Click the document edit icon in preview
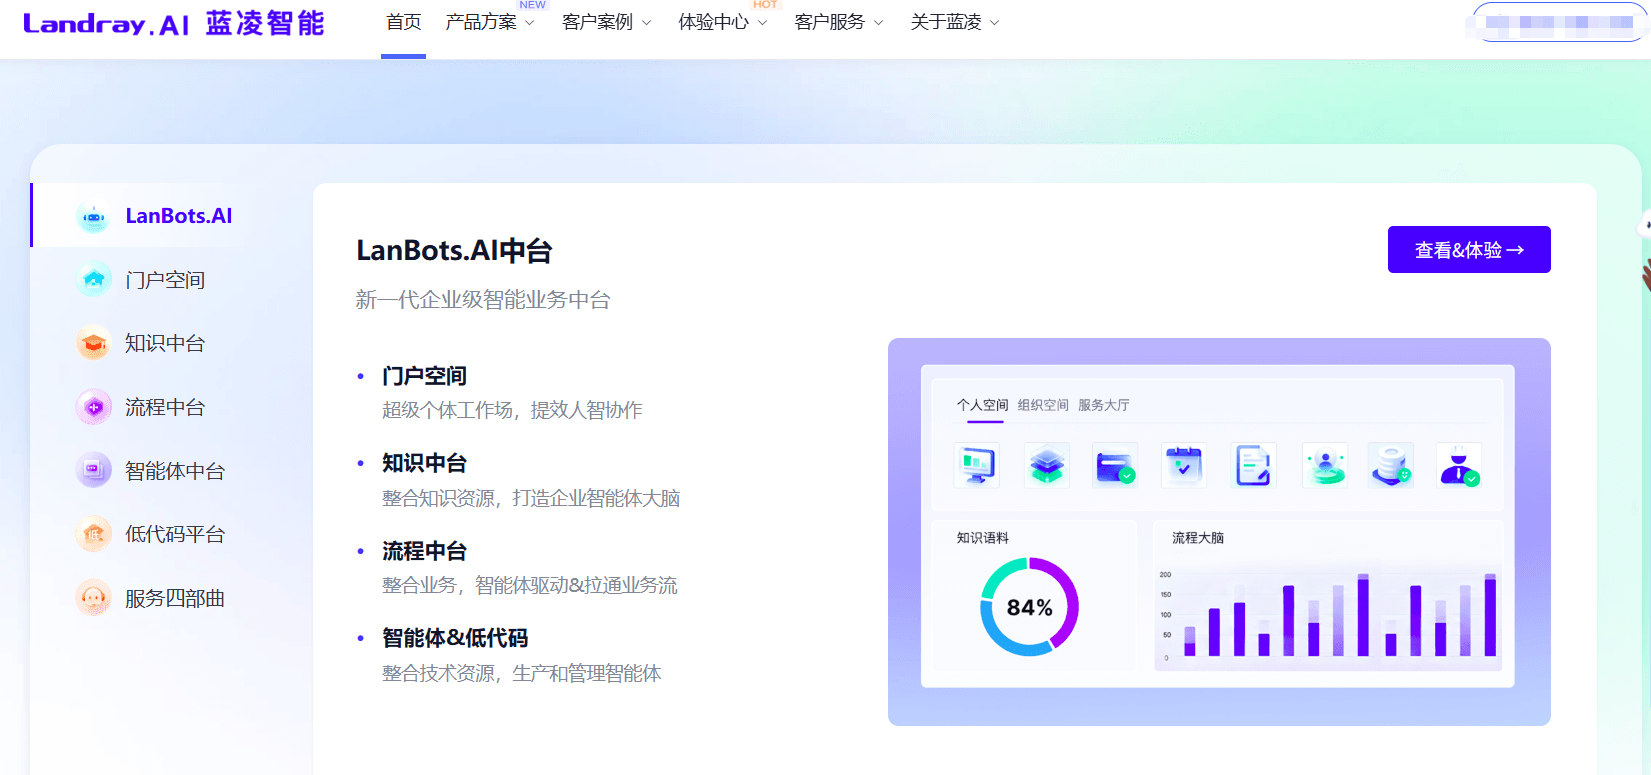The height and width of the screenshot is (775, 1651). point(1253,465)
